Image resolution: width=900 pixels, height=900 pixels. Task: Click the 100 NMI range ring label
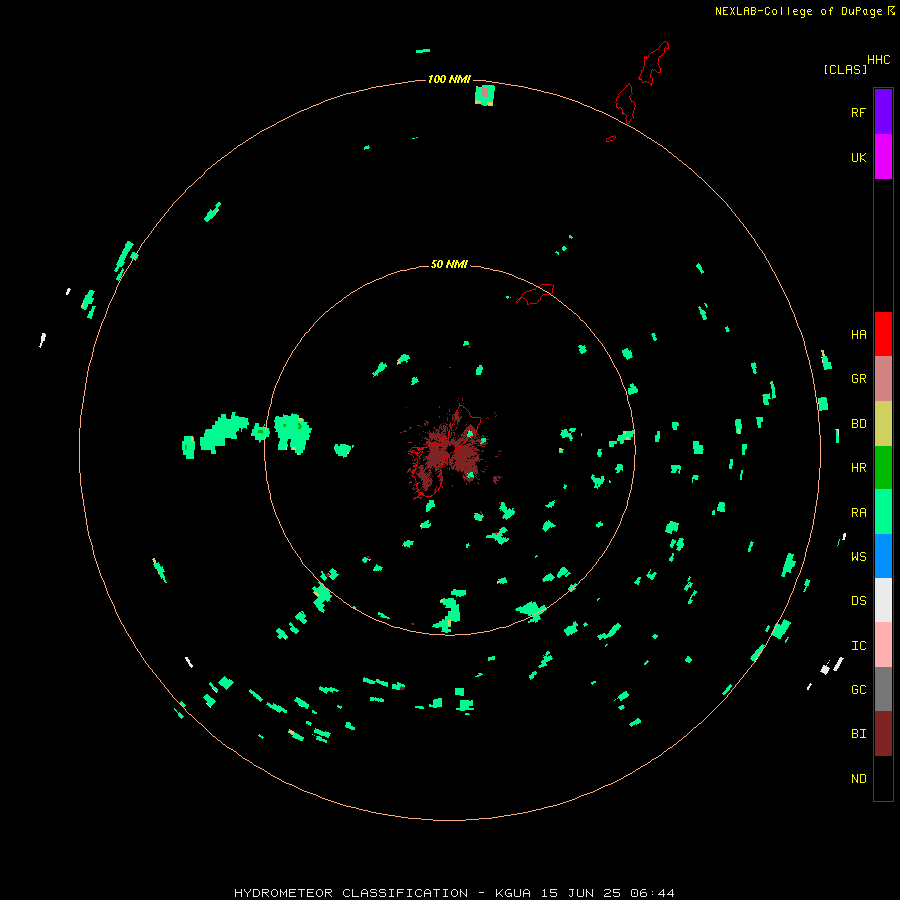(x=449, y=79)
